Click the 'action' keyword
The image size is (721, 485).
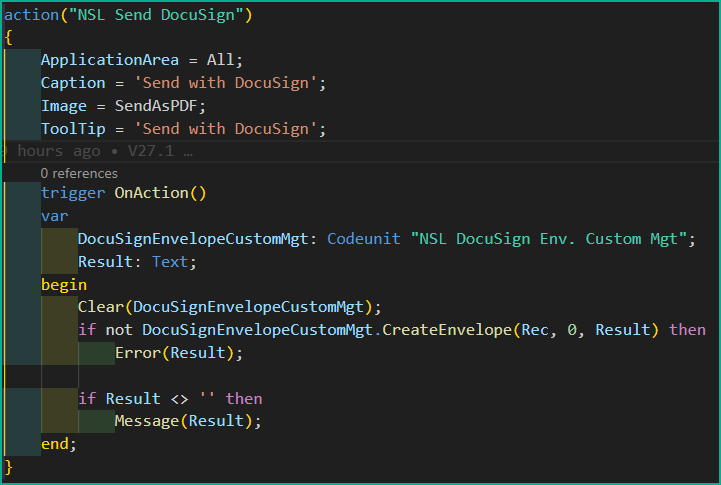point(31,15)
